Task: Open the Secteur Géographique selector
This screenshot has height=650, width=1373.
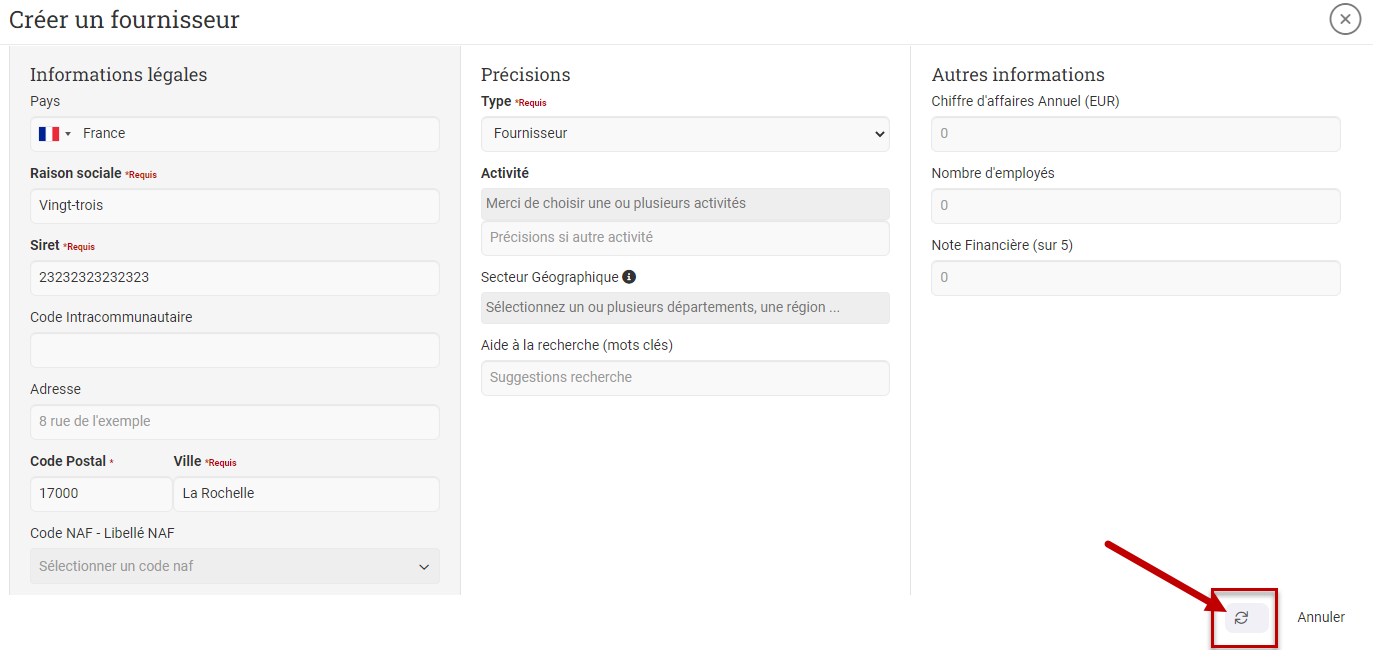Action: 685,308
